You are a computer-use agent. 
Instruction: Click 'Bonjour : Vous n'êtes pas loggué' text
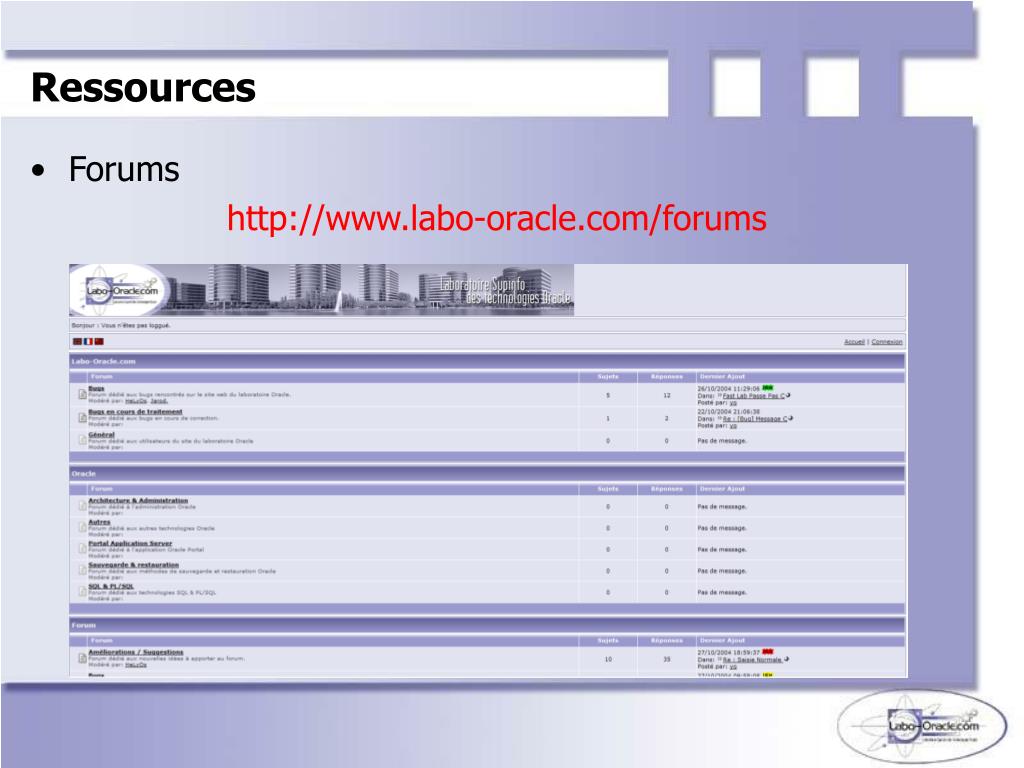pos(121,325)
